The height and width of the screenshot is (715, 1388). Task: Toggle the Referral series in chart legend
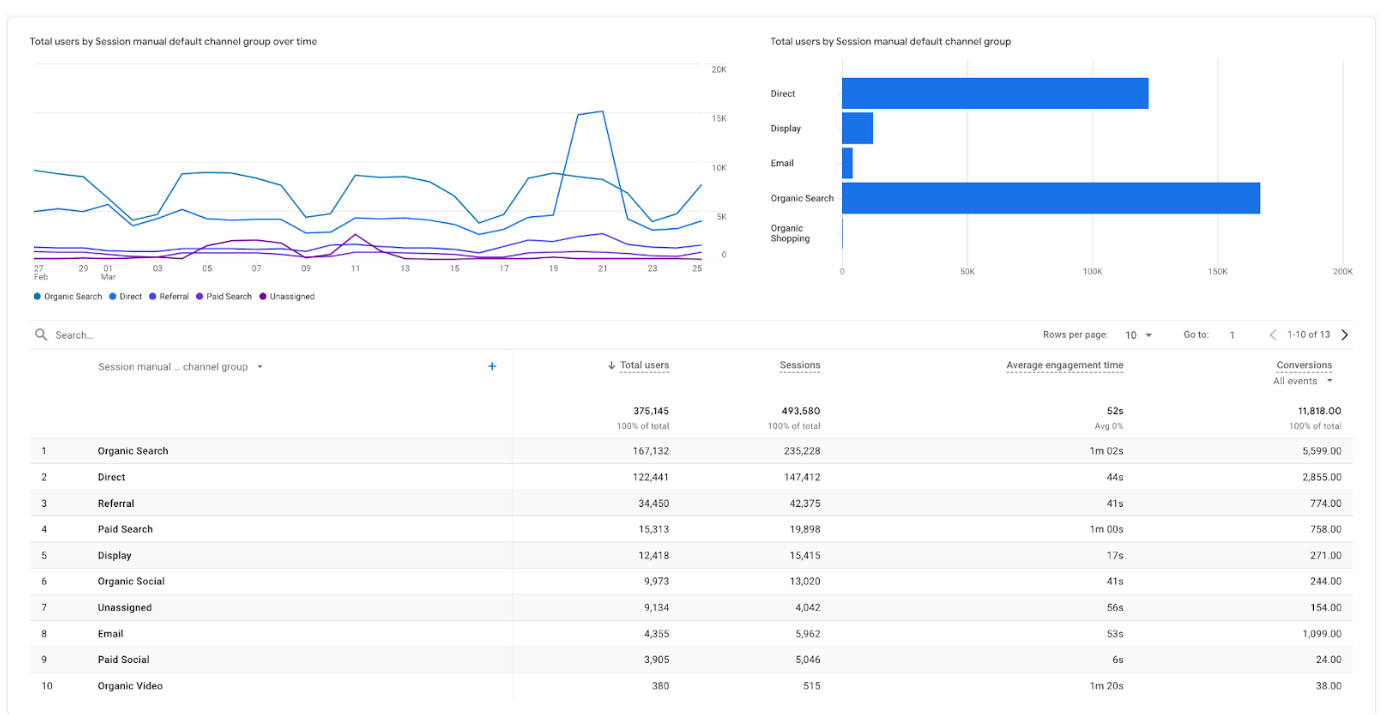coord(168,297)
